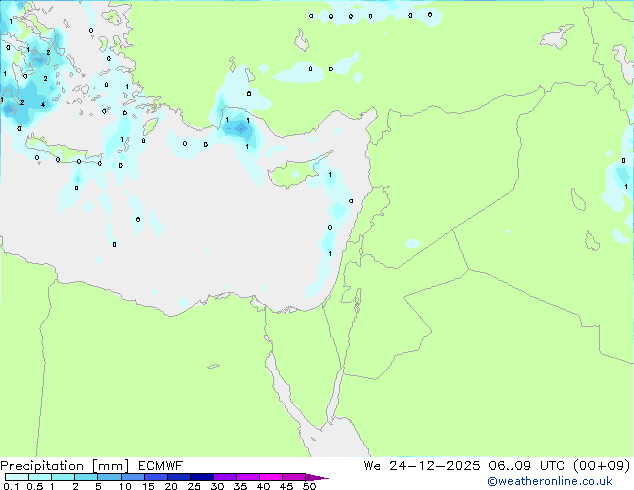
Task: Click the legend label '50'
Action: [x=309, y=486]
